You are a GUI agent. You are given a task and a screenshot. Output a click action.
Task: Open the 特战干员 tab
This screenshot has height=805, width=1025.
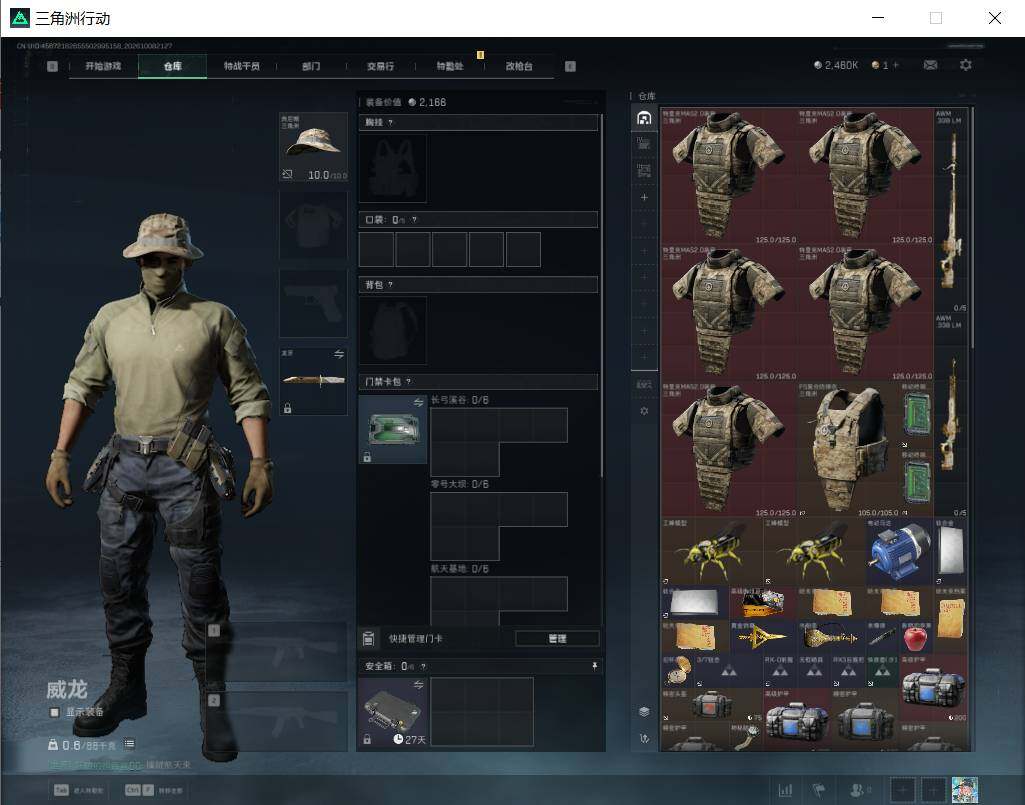click(242, 66)
